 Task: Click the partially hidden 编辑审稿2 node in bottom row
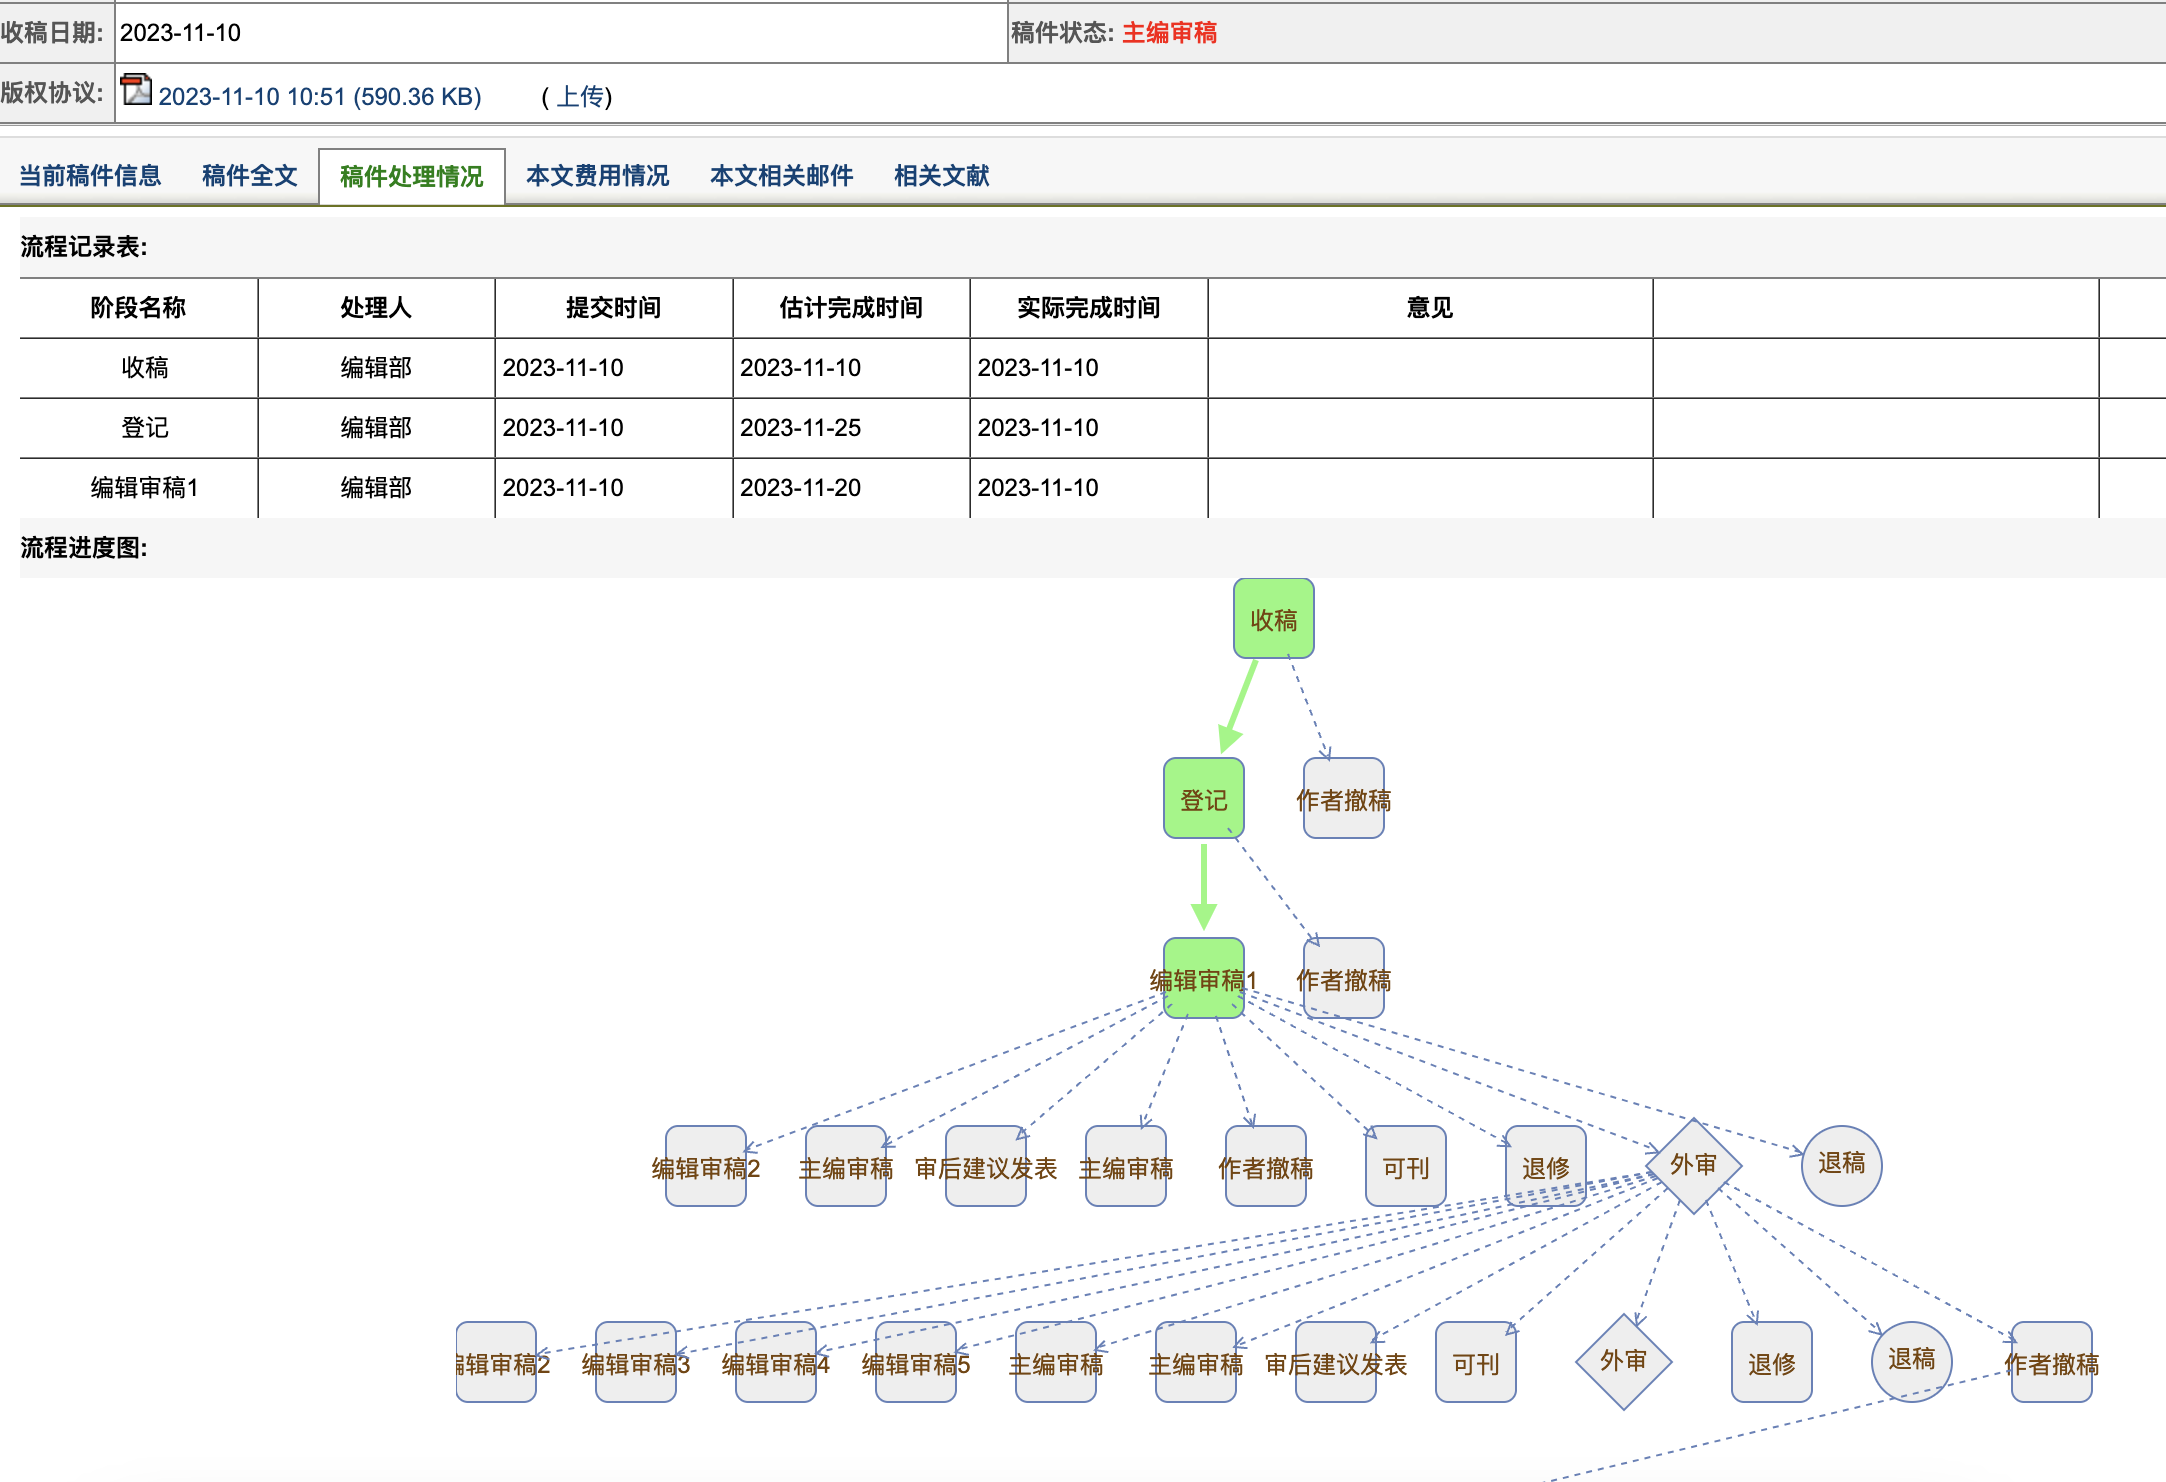click(x=497, y=1362)
